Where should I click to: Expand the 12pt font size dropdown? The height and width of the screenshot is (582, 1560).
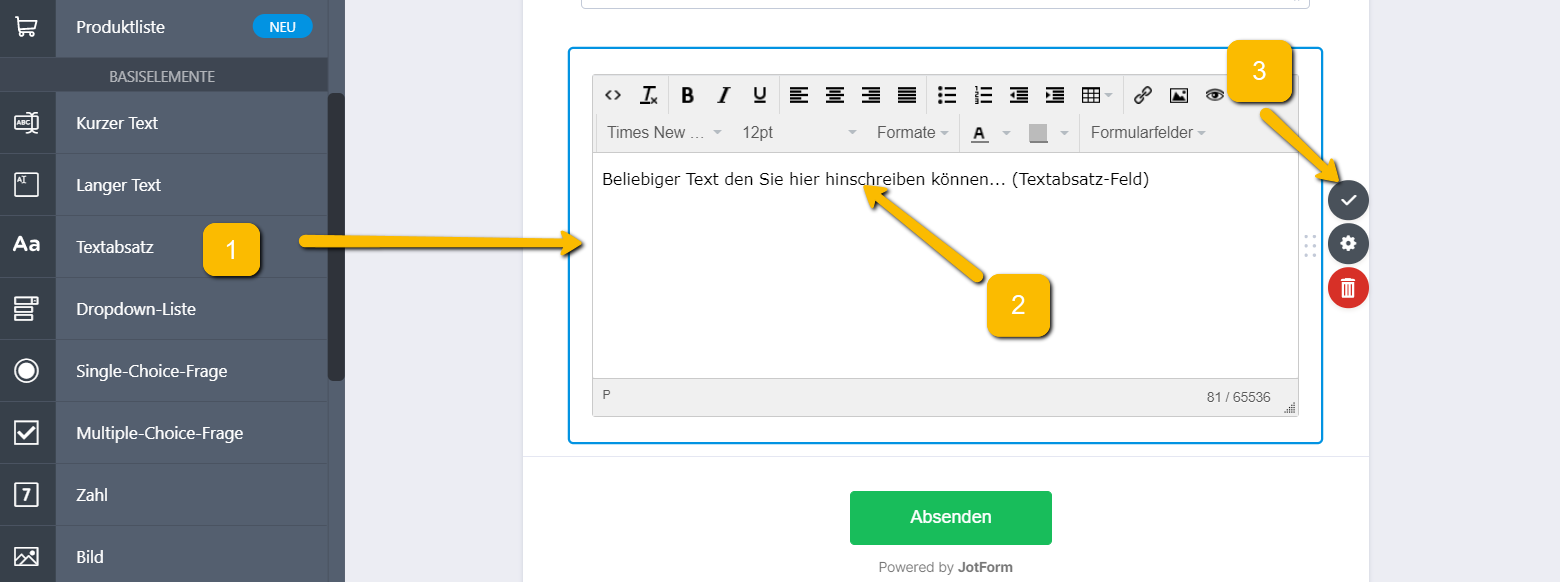[798, 132]
